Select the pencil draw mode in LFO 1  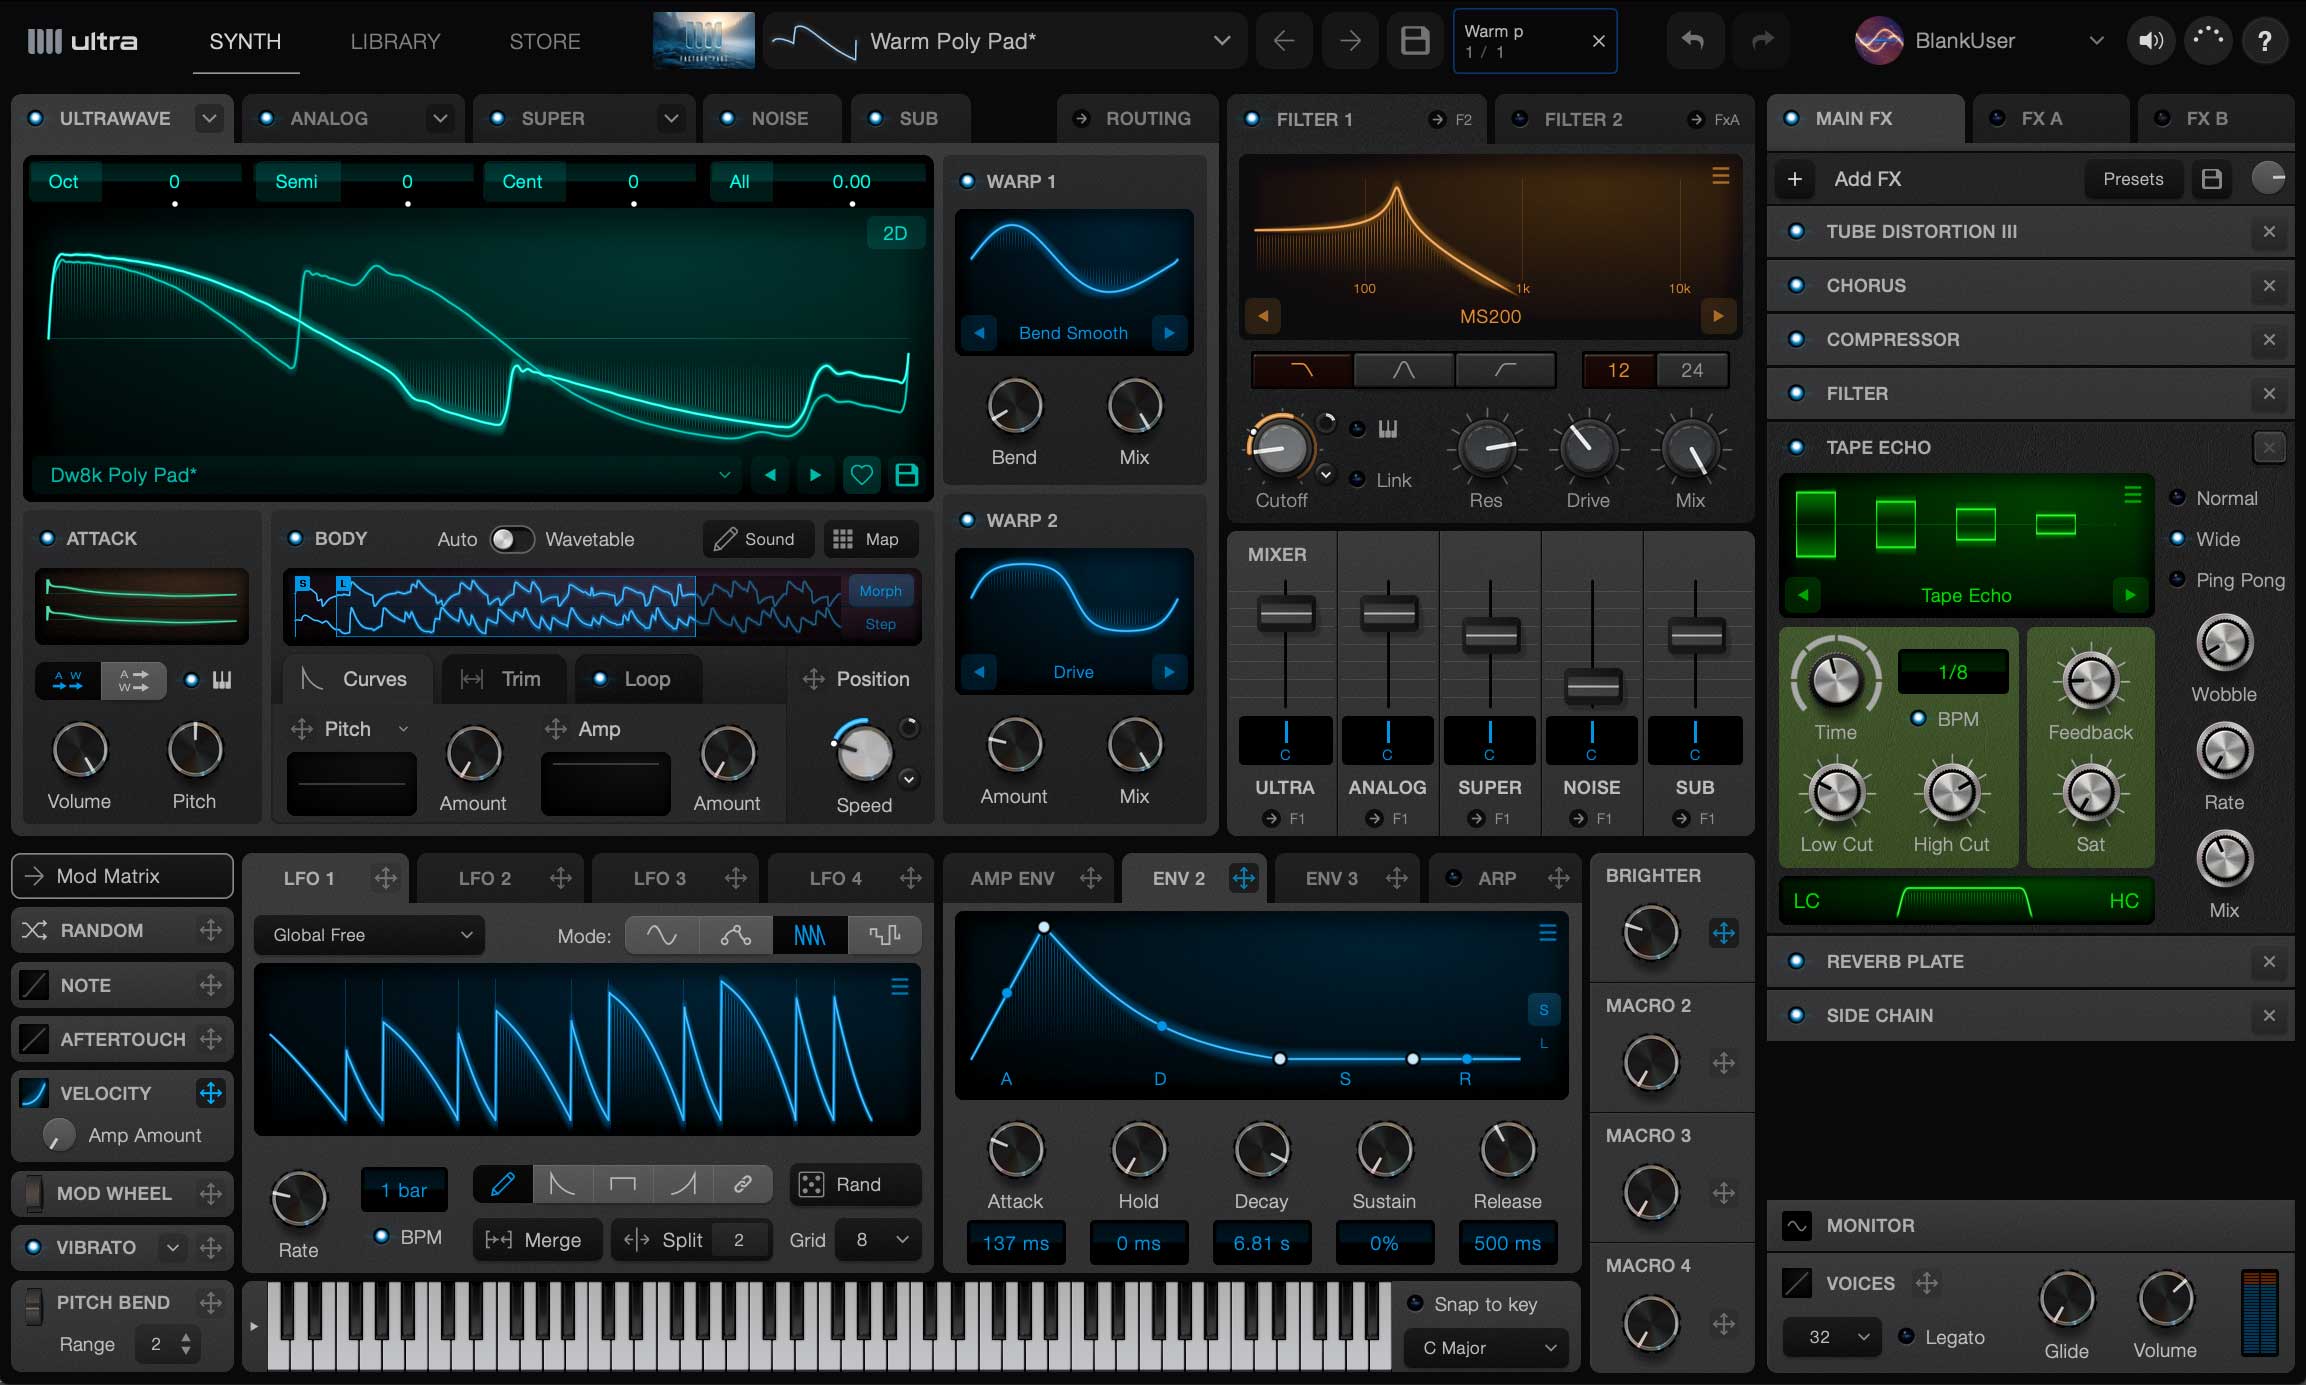tap(502, 1183)
